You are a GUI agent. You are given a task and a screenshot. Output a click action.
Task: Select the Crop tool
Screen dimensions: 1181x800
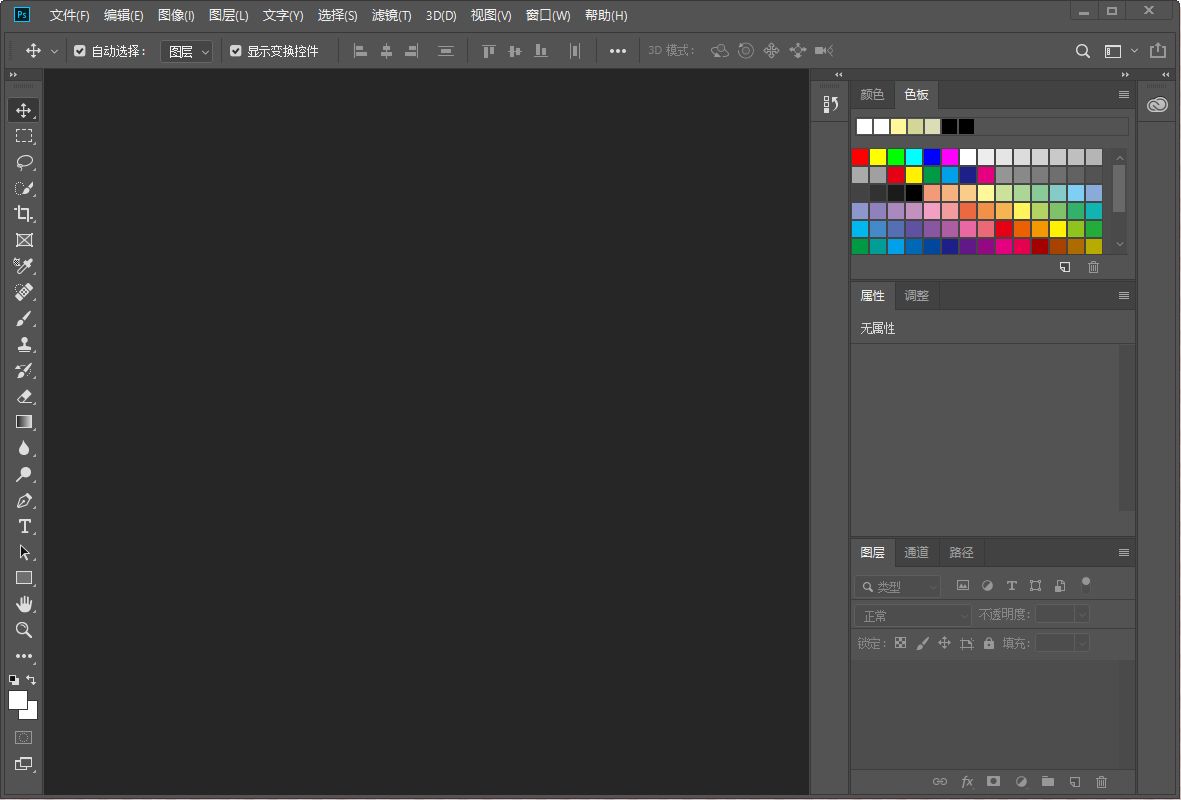point(24,214)
